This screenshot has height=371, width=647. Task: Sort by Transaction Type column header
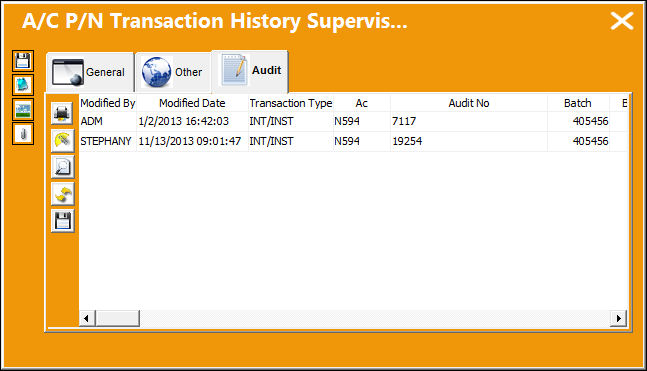pyautogui.click(x=291, y=103)
